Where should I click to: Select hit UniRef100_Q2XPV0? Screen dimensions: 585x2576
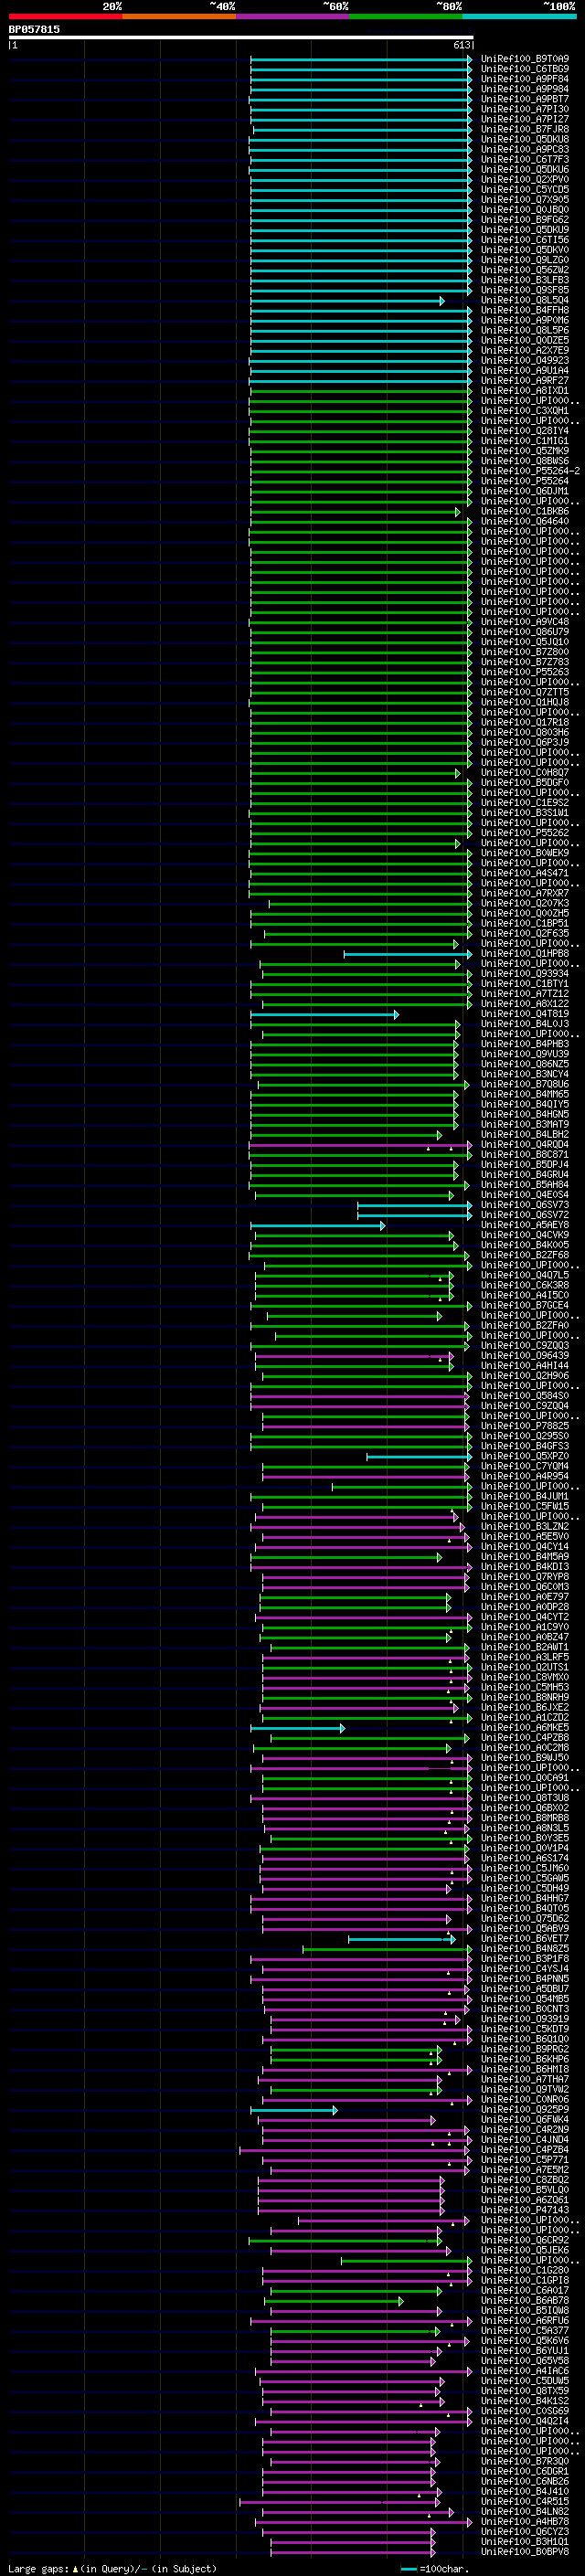coord(525,180)
